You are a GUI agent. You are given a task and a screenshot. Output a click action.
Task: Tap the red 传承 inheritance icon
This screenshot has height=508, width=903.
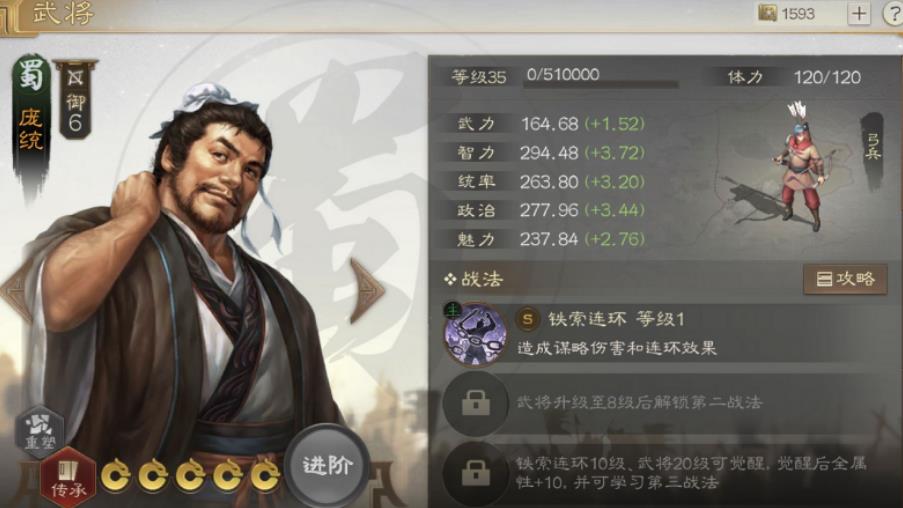(x=68, y=477)
